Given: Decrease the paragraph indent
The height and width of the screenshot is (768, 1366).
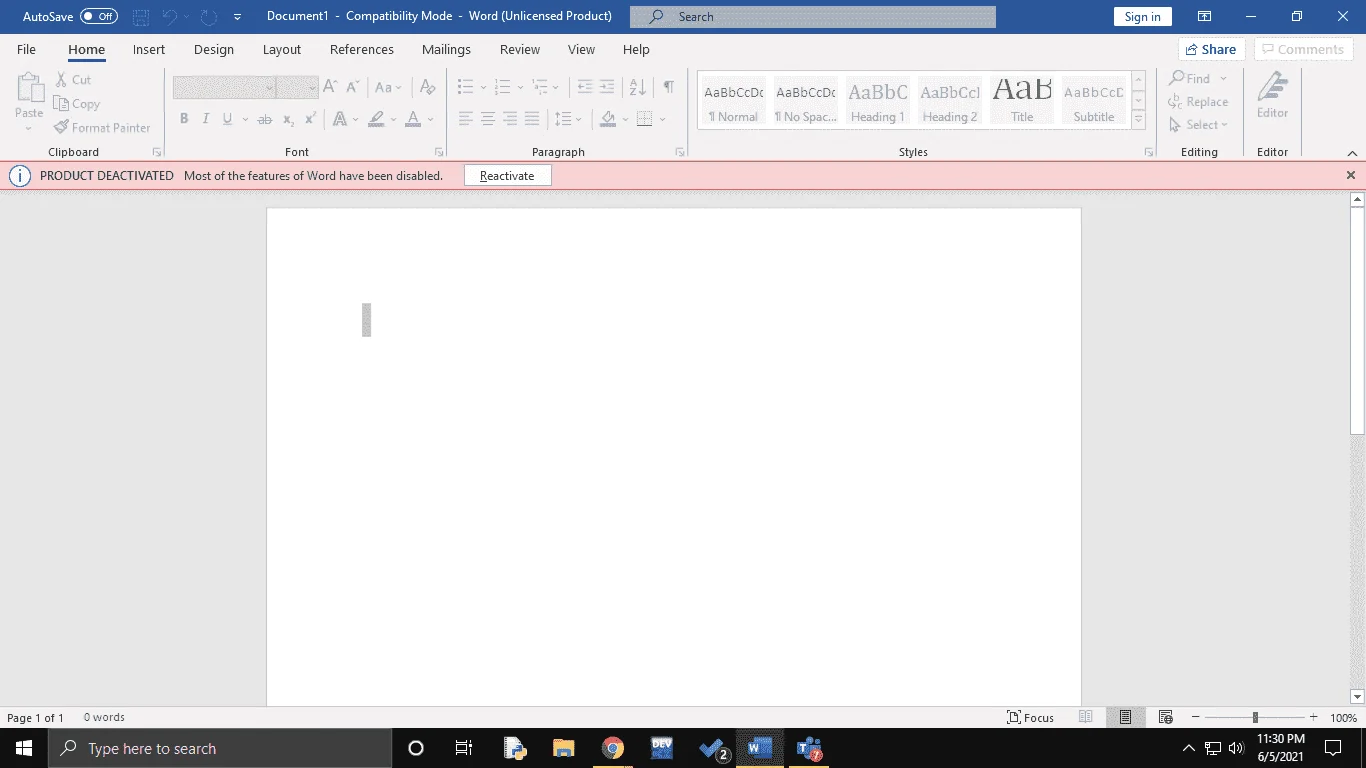Looking at the screenshot, I should [x=585, y=88].
